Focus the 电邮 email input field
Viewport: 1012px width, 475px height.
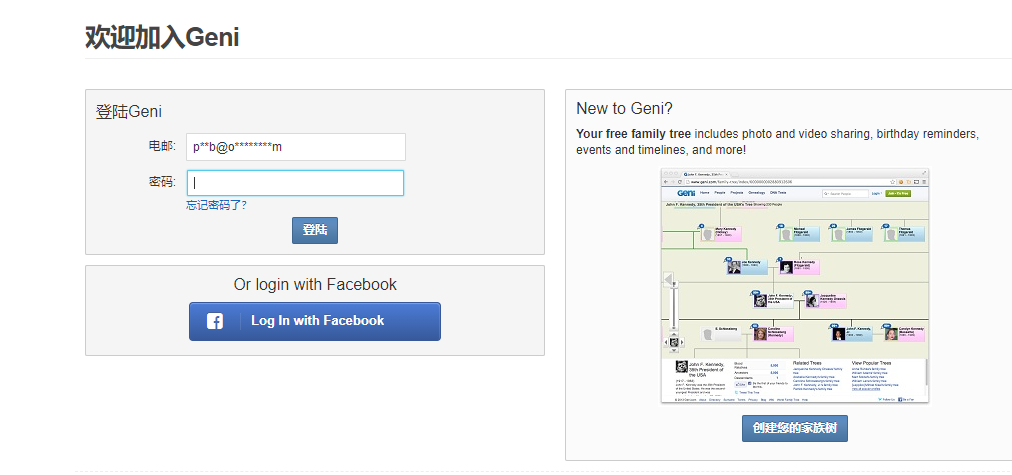(297, 147)
